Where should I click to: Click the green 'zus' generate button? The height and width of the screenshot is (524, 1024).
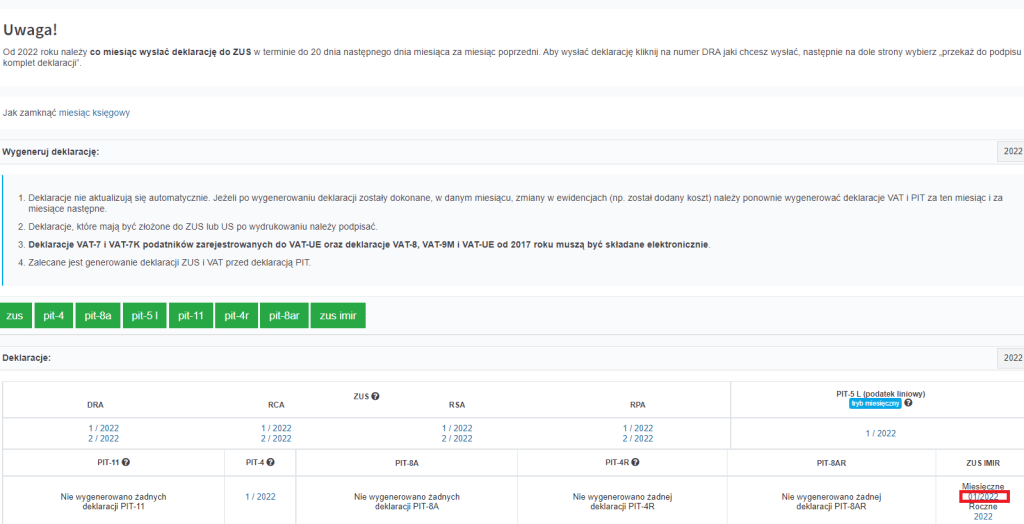15,315
